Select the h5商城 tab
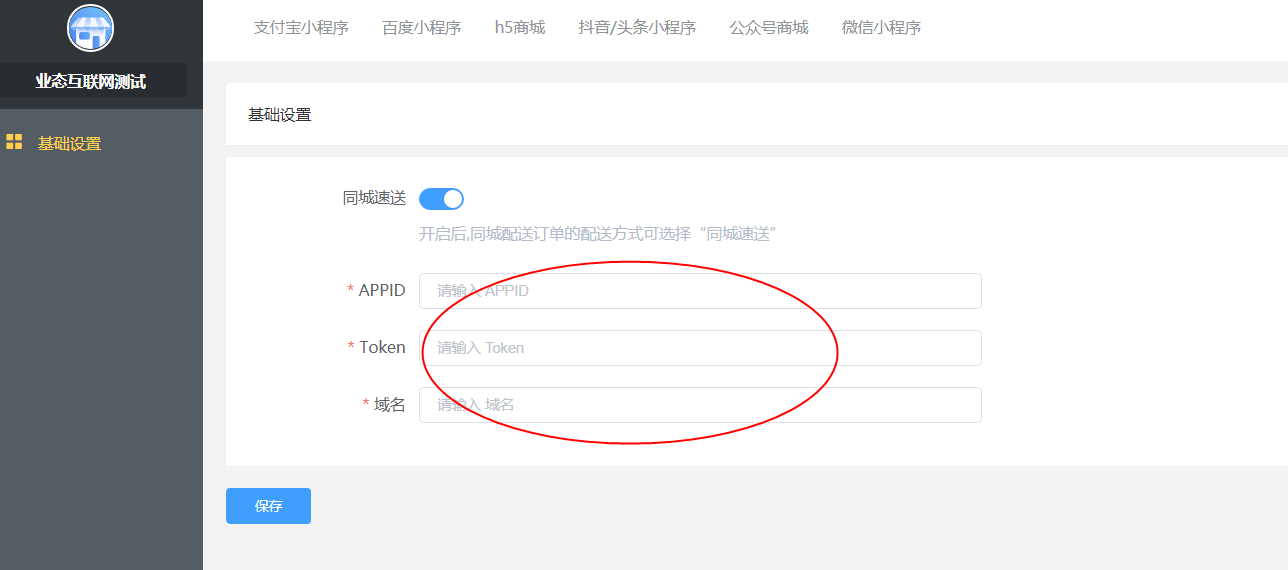 point(520,28)
